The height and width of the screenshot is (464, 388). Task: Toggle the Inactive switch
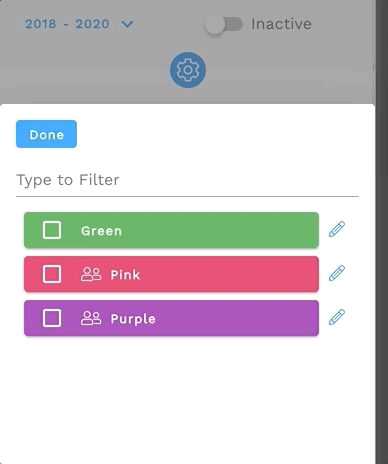[x=224, y=25]
